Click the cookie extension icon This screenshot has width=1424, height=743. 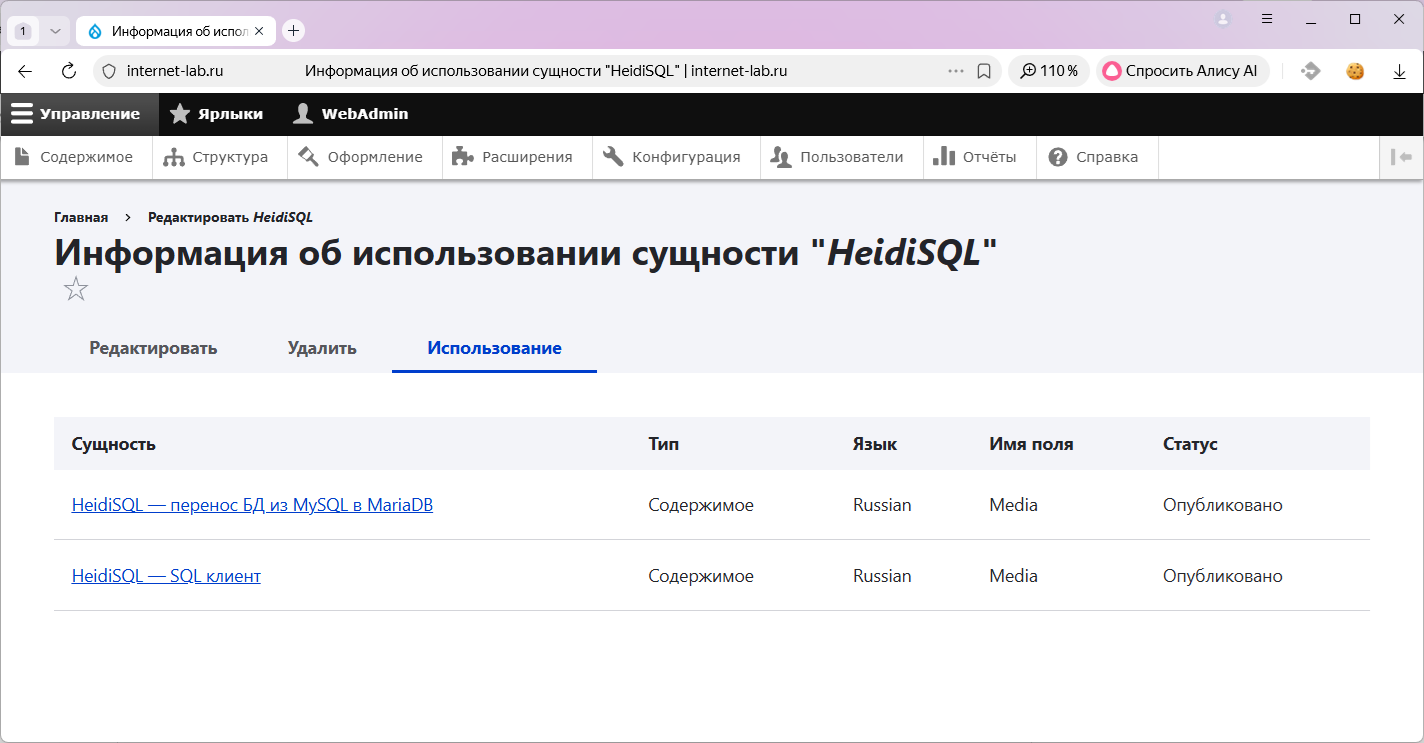(1355, 71)
